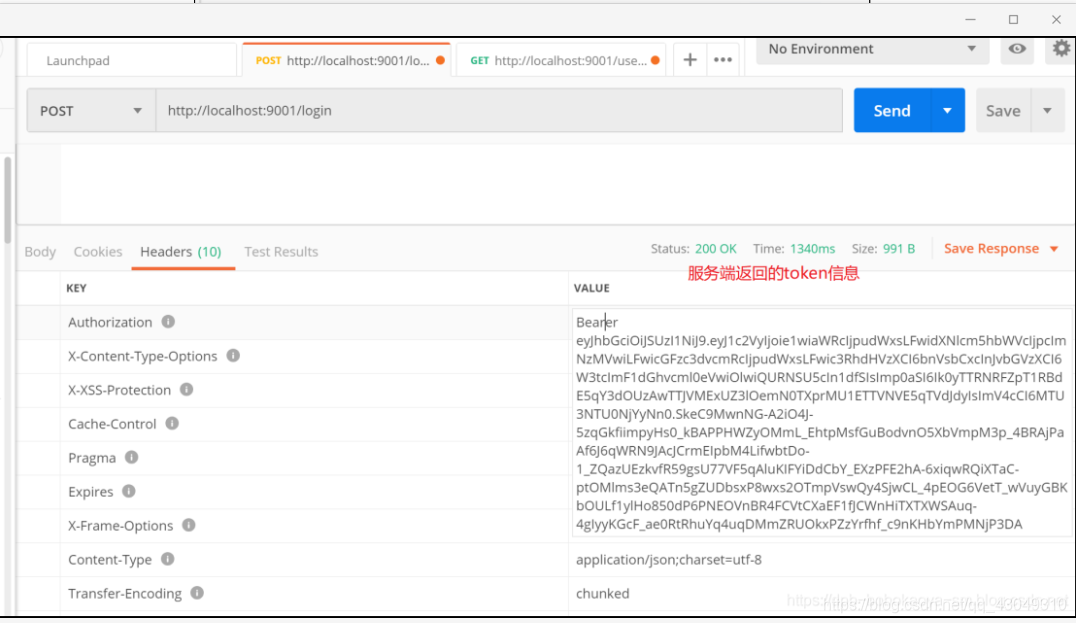
Task: Open a new request tab with plus icon
Action: click(x=690, y=60)
